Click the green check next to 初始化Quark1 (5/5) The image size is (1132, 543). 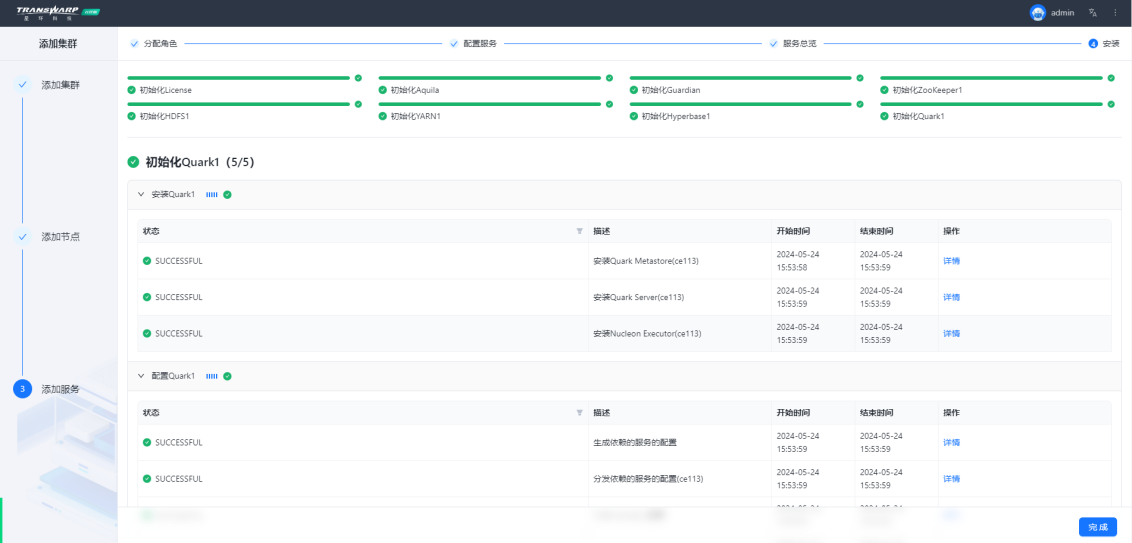pyautogui.click(x=134, y=162)
